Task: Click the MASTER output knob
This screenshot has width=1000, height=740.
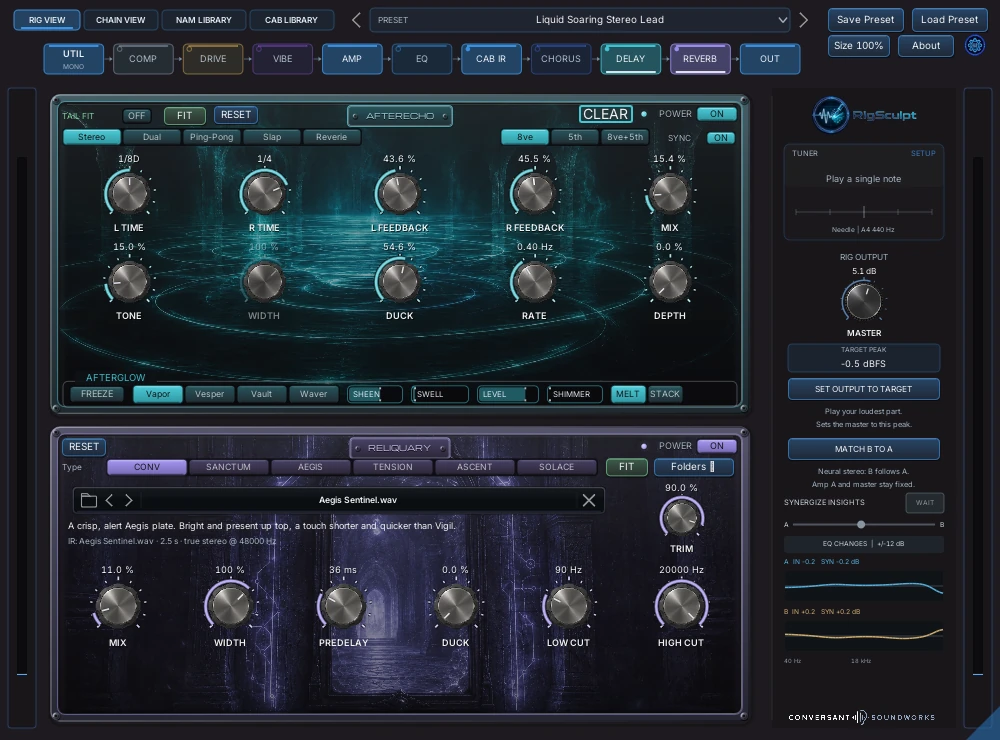Action: point(864,302)
